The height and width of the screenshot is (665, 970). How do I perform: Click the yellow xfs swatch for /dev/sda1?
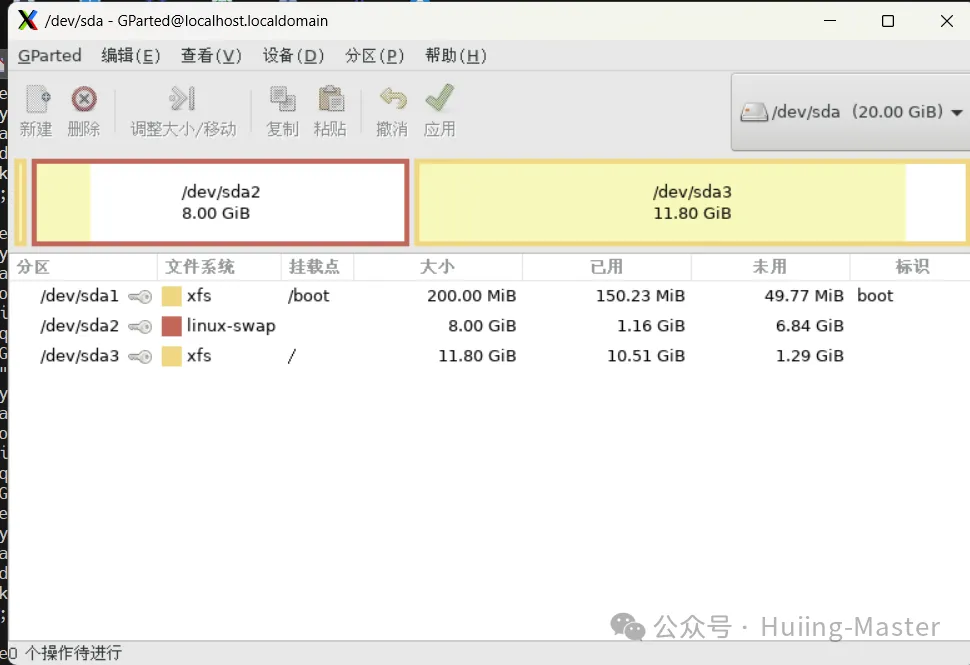[171, 296]
